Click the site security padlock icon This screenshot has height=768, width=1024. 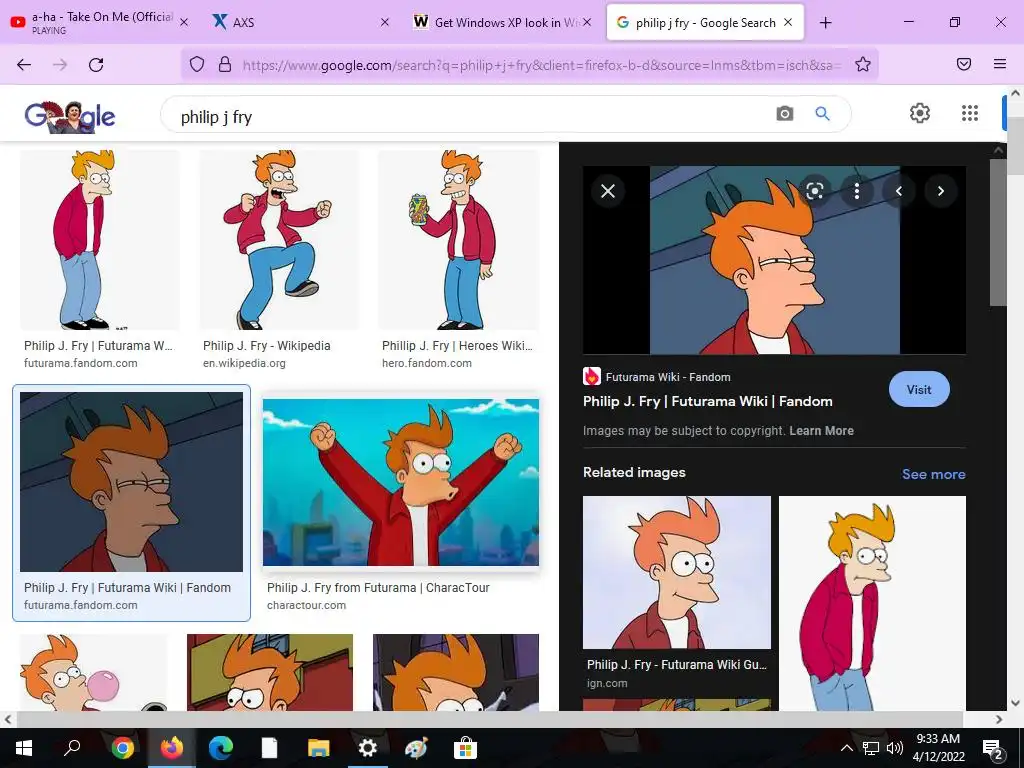click(x=225, y=64)
